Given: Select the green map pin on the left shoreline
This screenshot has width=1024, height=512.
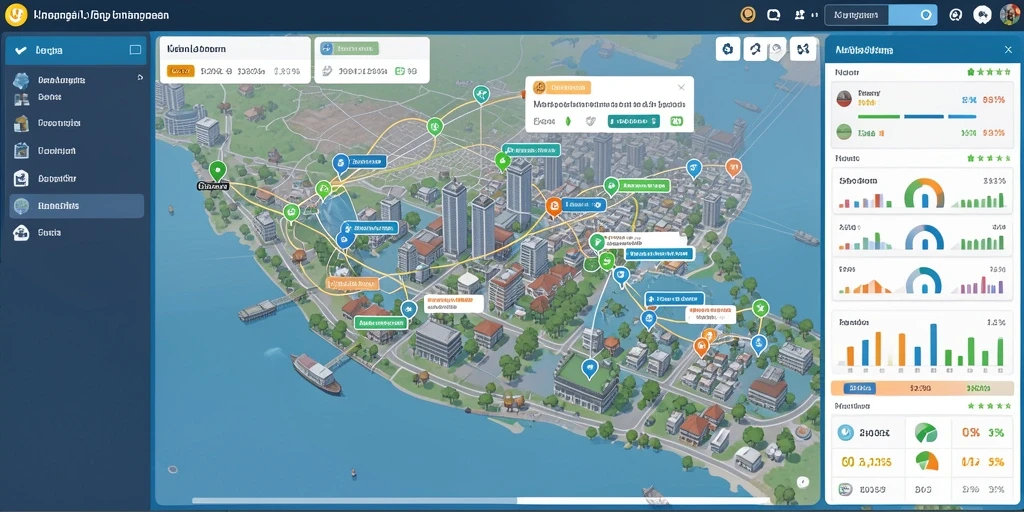Looking at the screenshot, I should coord(217,170).
